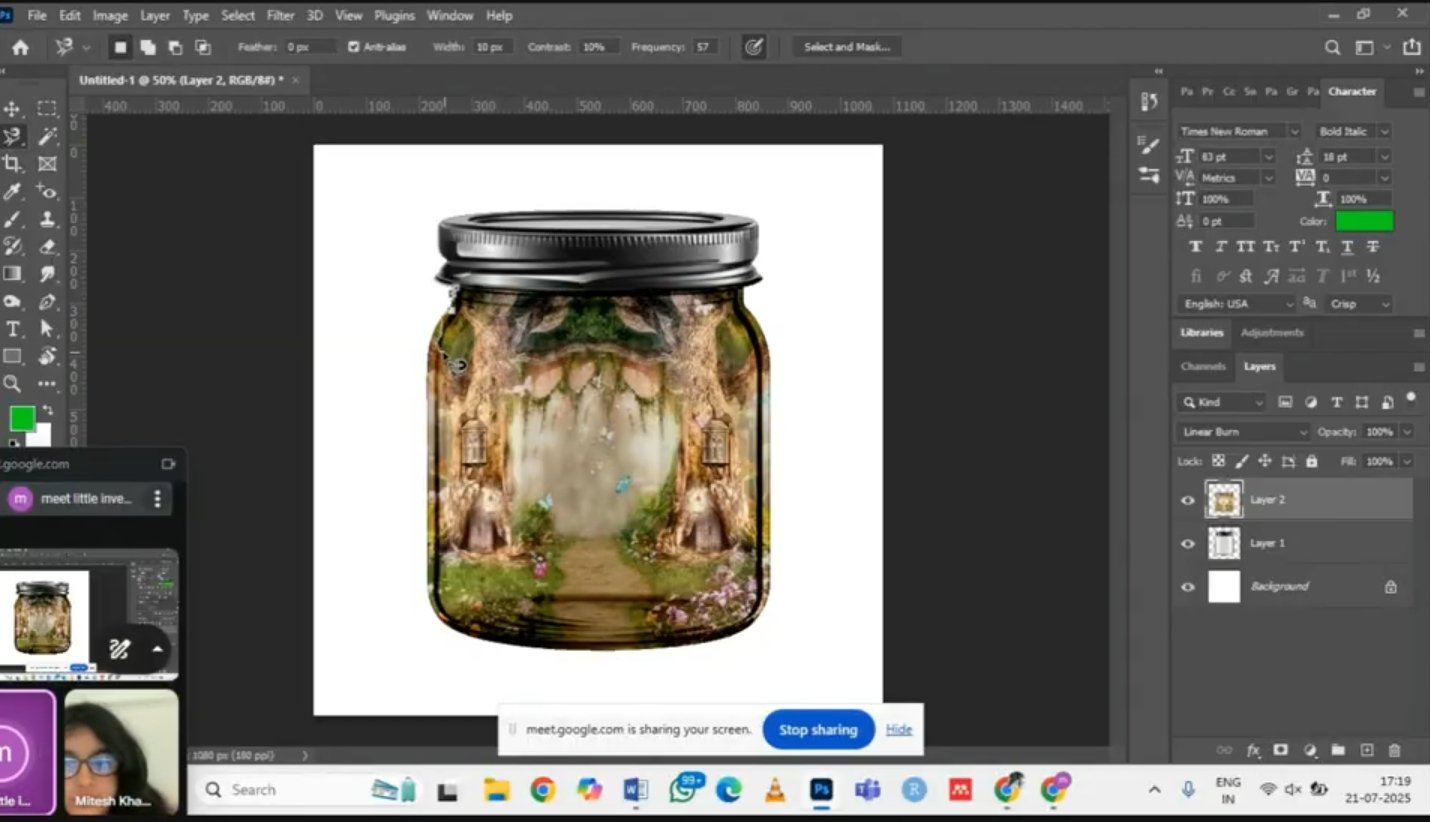The height and width of the screenshot is (822, 1430).
Task: Select the Horizontal Type tool
Action: click(x=12, y=329)
